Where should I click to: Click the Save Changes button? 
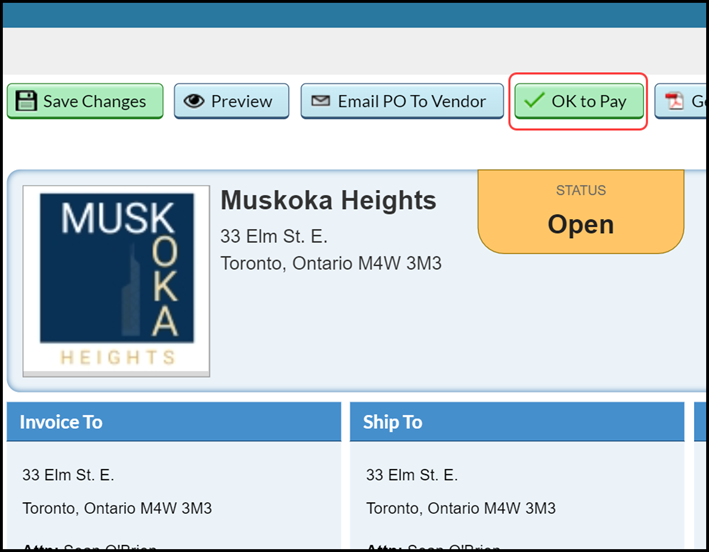85,101
